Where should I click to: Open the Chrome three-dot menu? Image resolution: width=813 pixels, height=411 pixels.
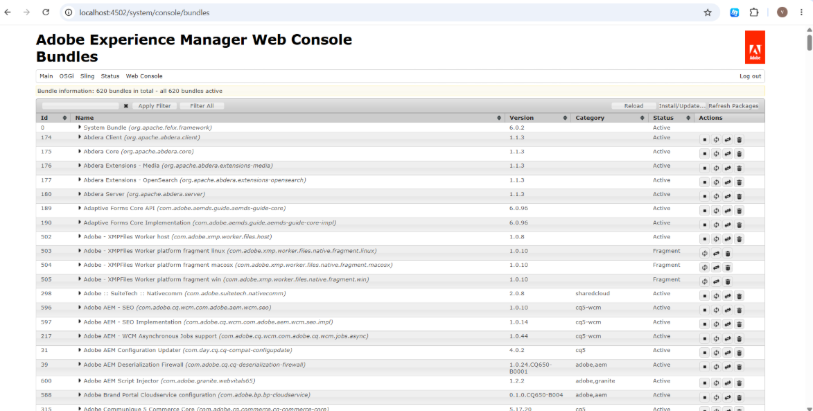click(802, 12)
